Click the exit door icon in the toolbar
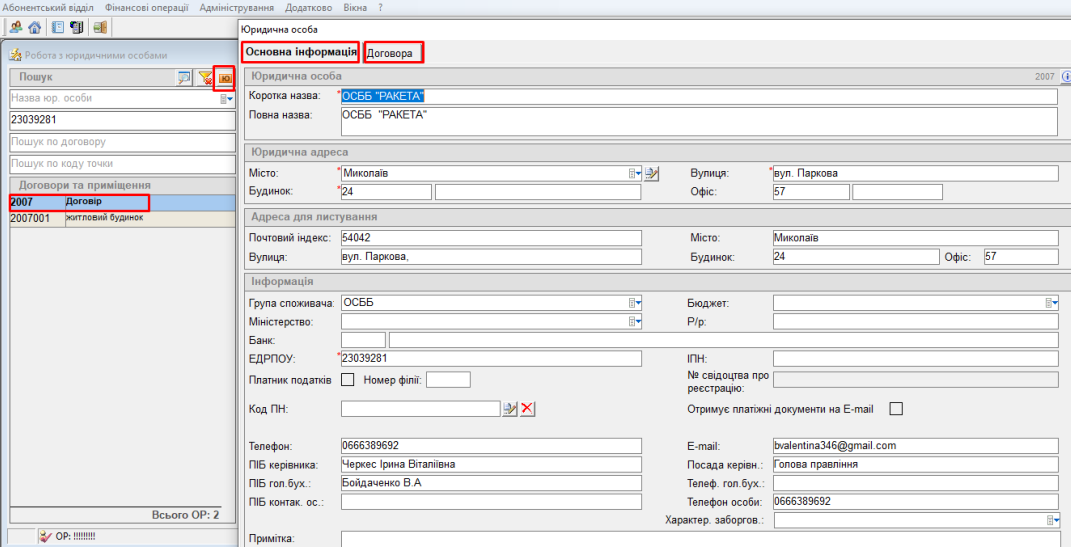This screenshot has width=1071, height=547. [x=101, y=27]
